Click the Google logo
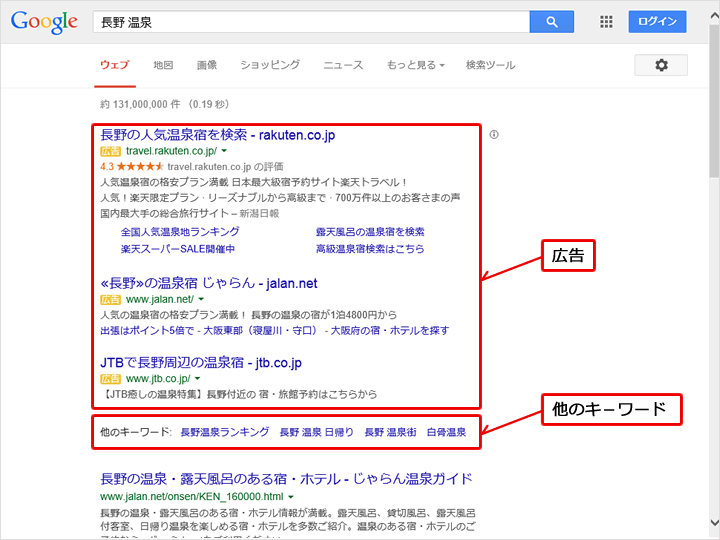This screenshot has height=540, width=720. (x=44, y=22)
